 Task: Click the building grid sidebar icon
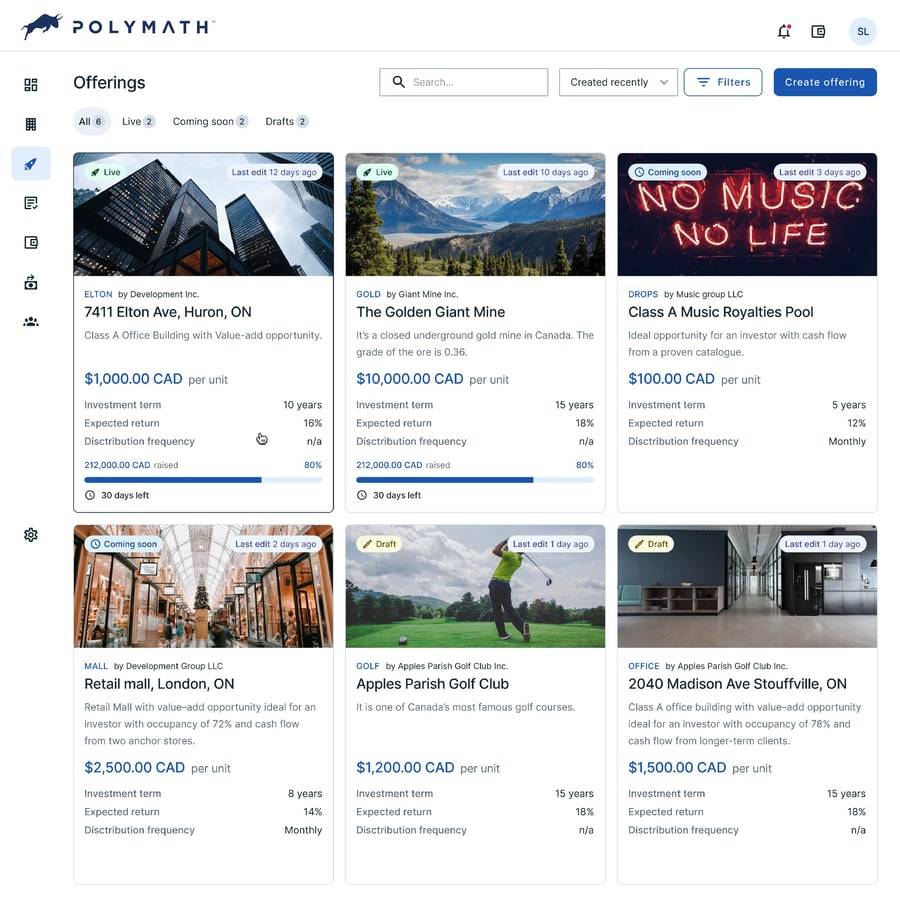(x=31, y=125)
